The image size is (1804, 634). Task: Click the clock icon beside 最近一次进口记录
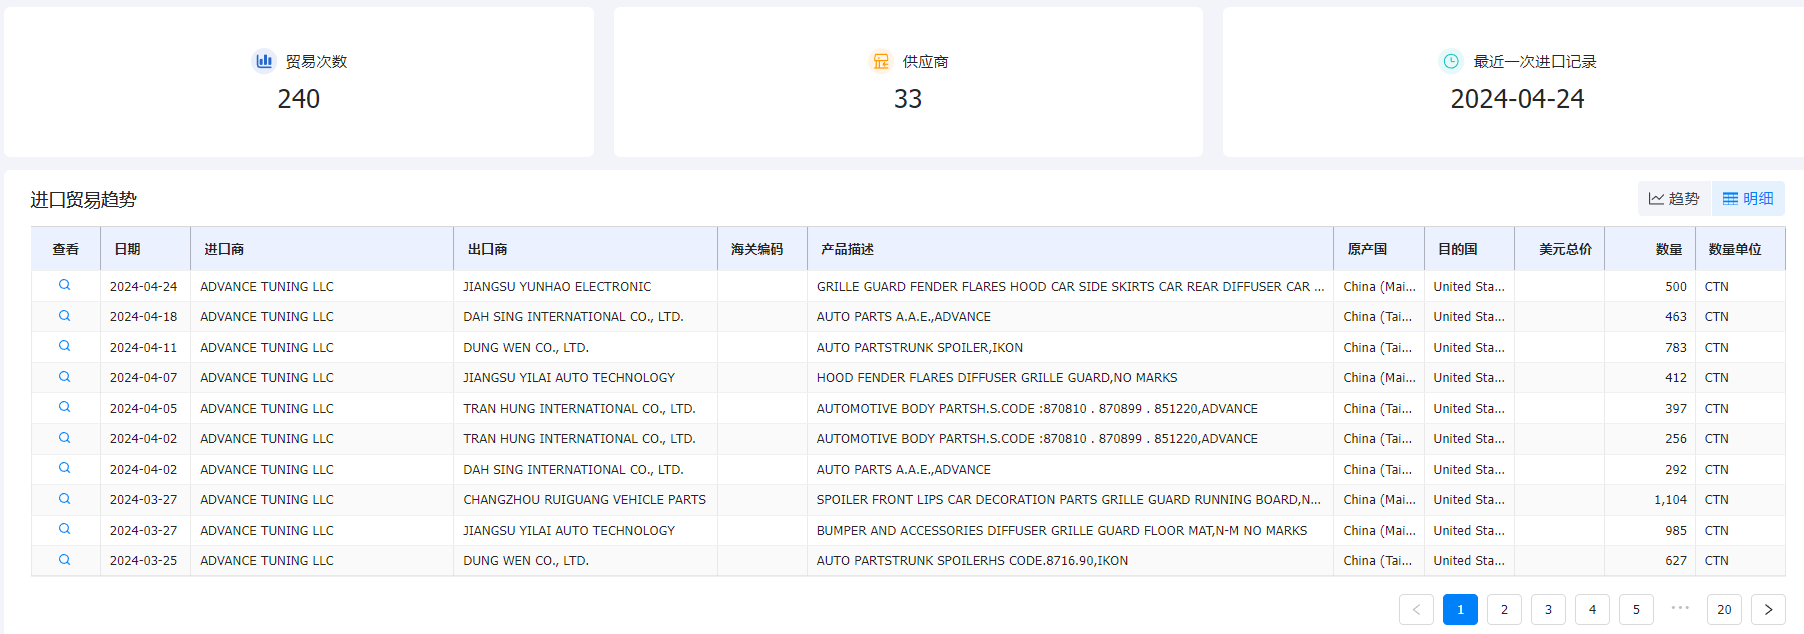click(1450, 61)
